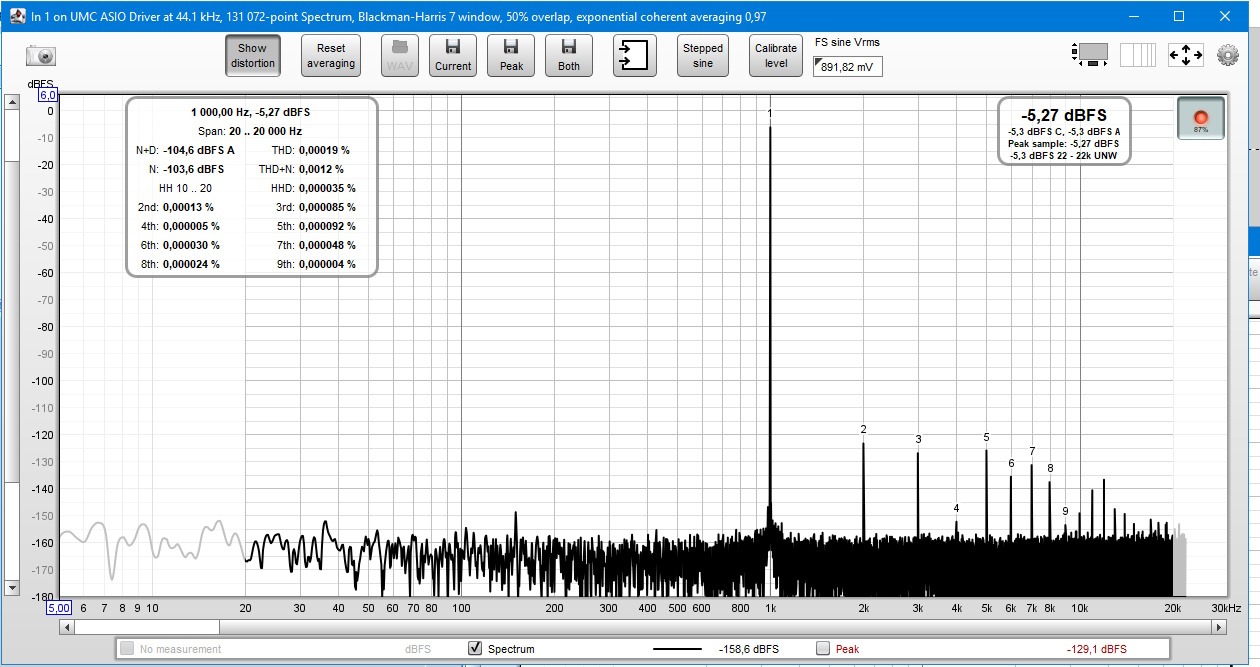Click the Calibrate level button

click(x=776, y=55)
